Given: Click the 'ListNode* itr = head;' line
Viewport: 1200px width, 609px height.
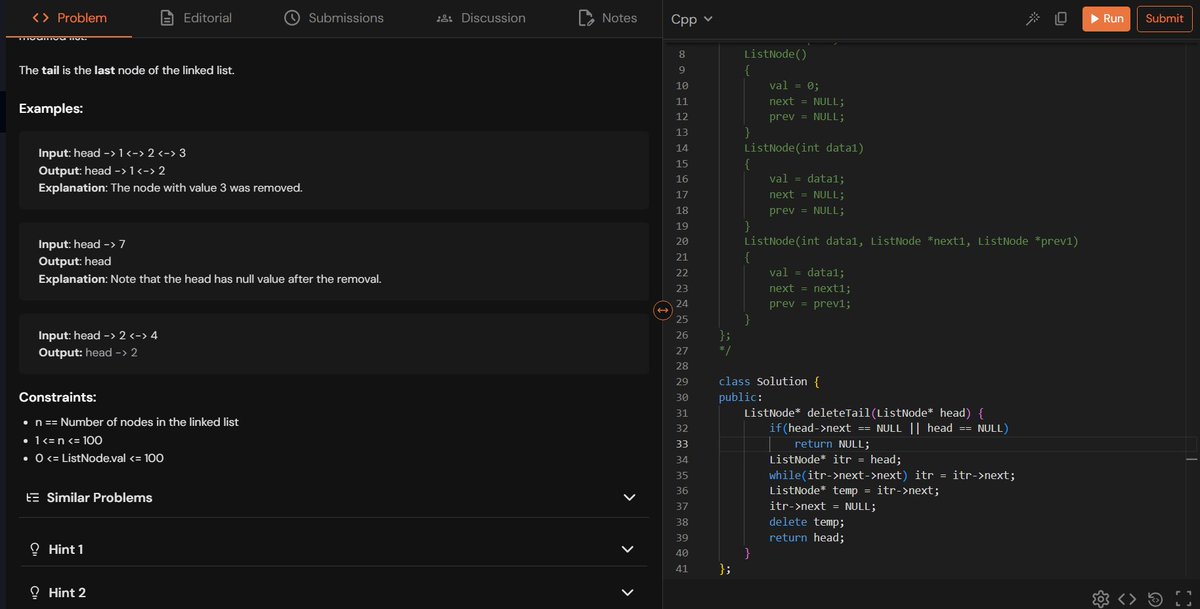Looking at the screenshot, I should point(835,459).
